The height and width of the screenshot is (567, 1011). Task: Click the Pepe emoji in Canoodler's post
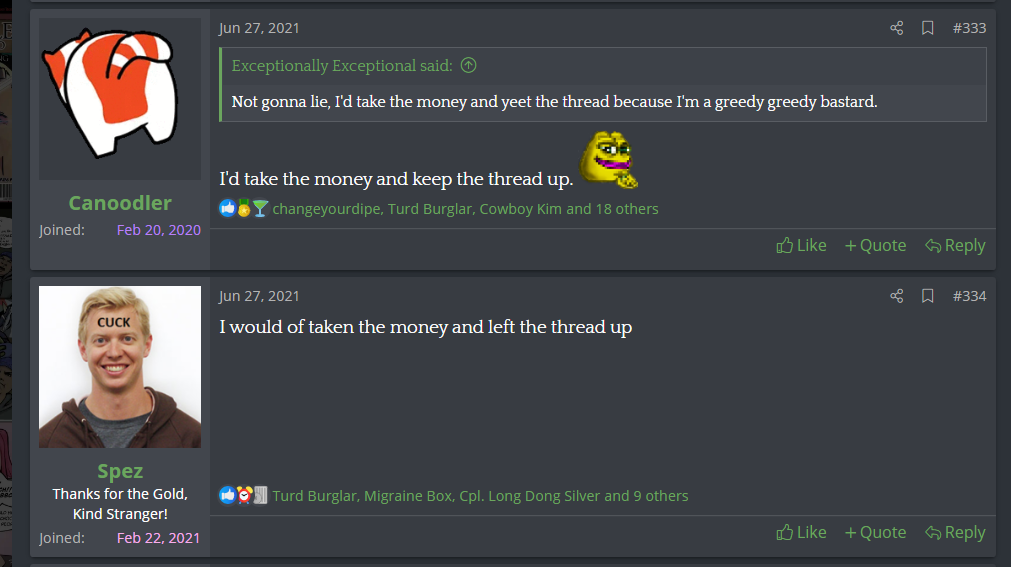pyautogui.click(x=609, y=159)
